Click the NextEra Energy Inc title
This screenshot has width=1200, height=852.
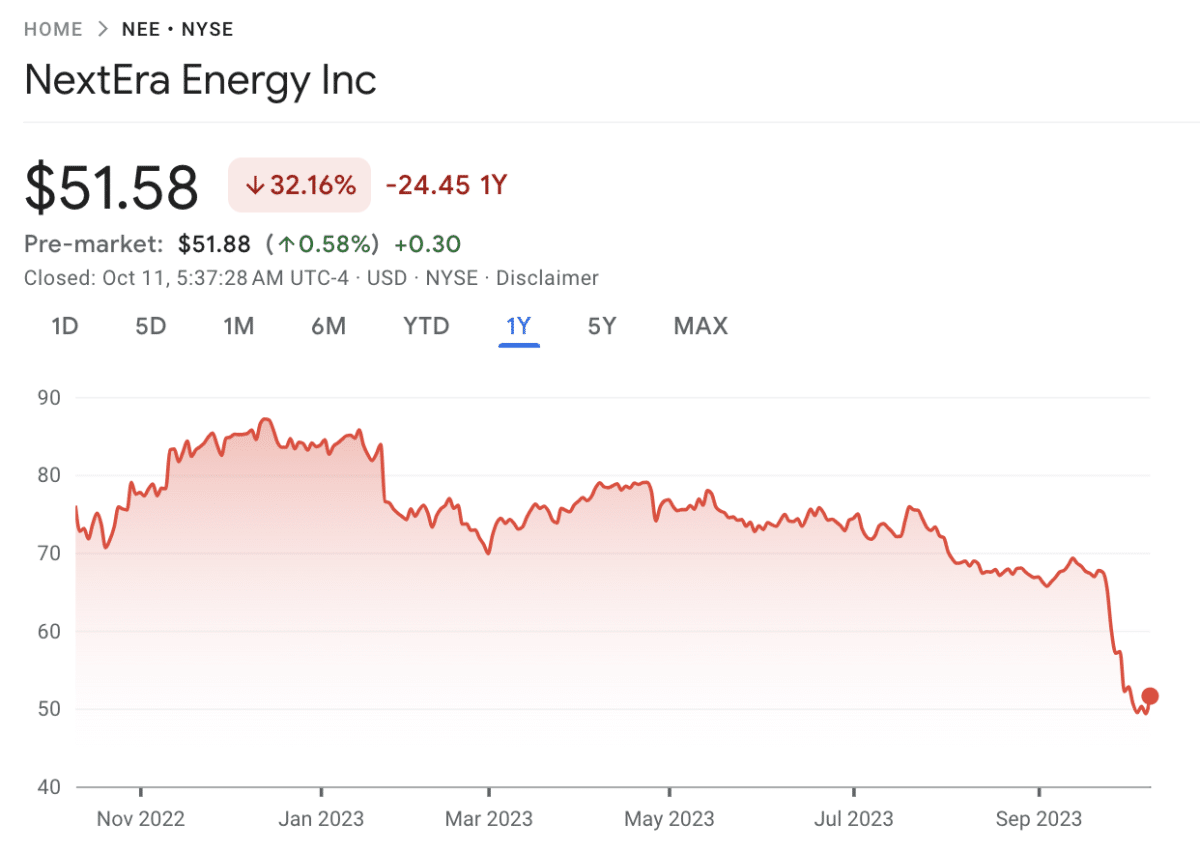point(200,80)
